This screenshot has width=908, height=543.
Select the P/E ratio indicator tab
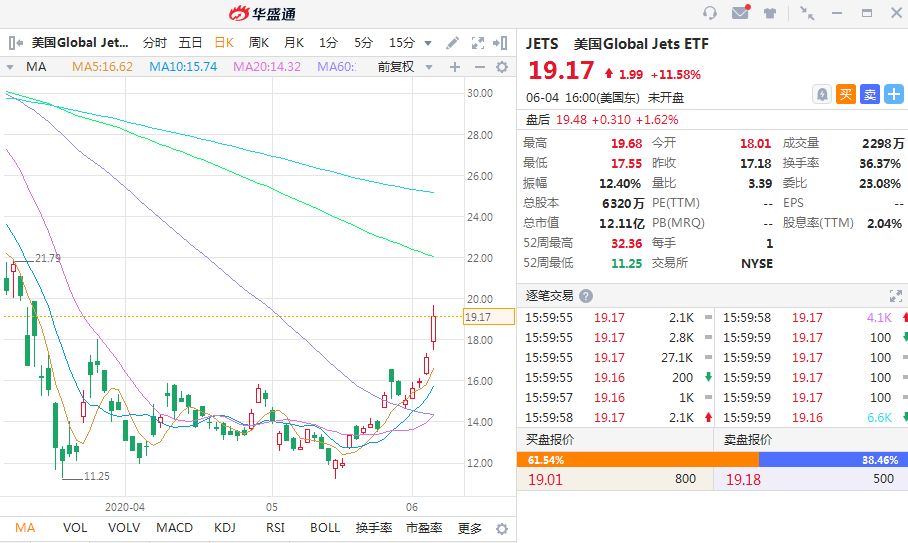[424, 528]
